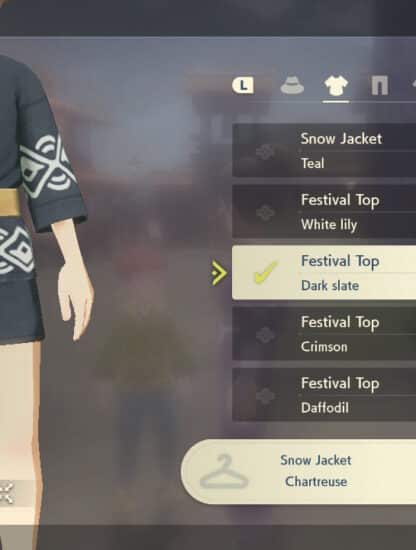Click the diamond icon beside Crimson top
Viewport: 416px width, 550px height.
265,335
